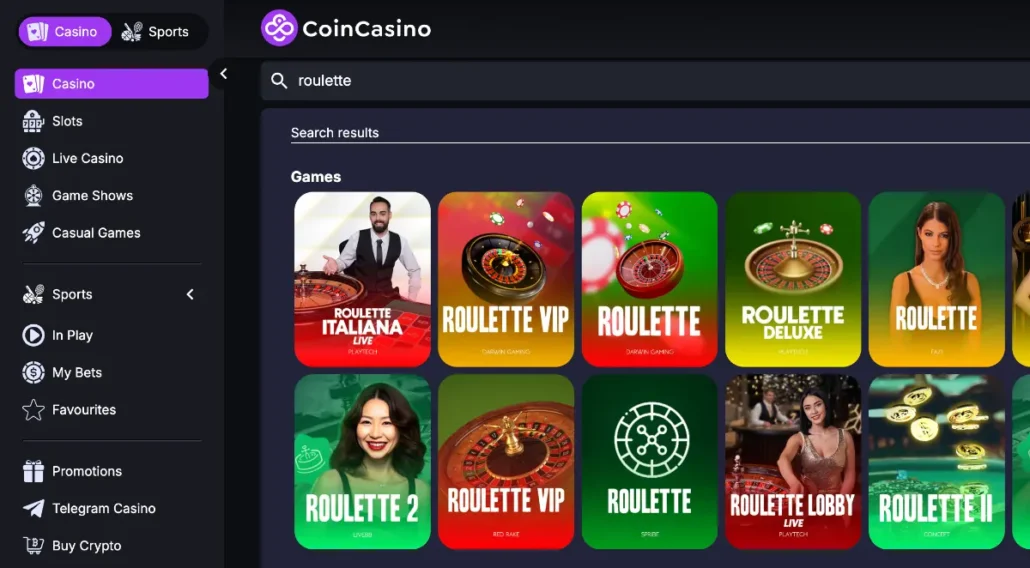Select the Casino mode toggle at top

click(x=65, y=32)
